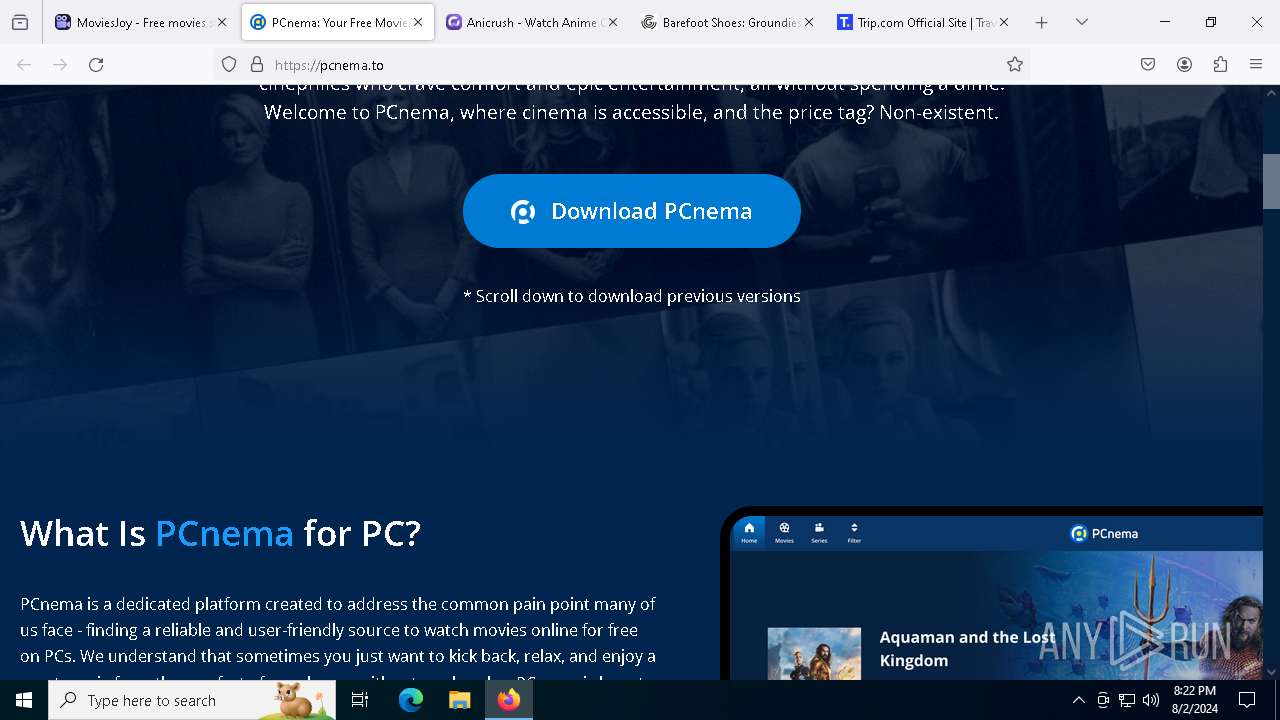Focus the pcnema.to address bar

click(x=620, y=65)
